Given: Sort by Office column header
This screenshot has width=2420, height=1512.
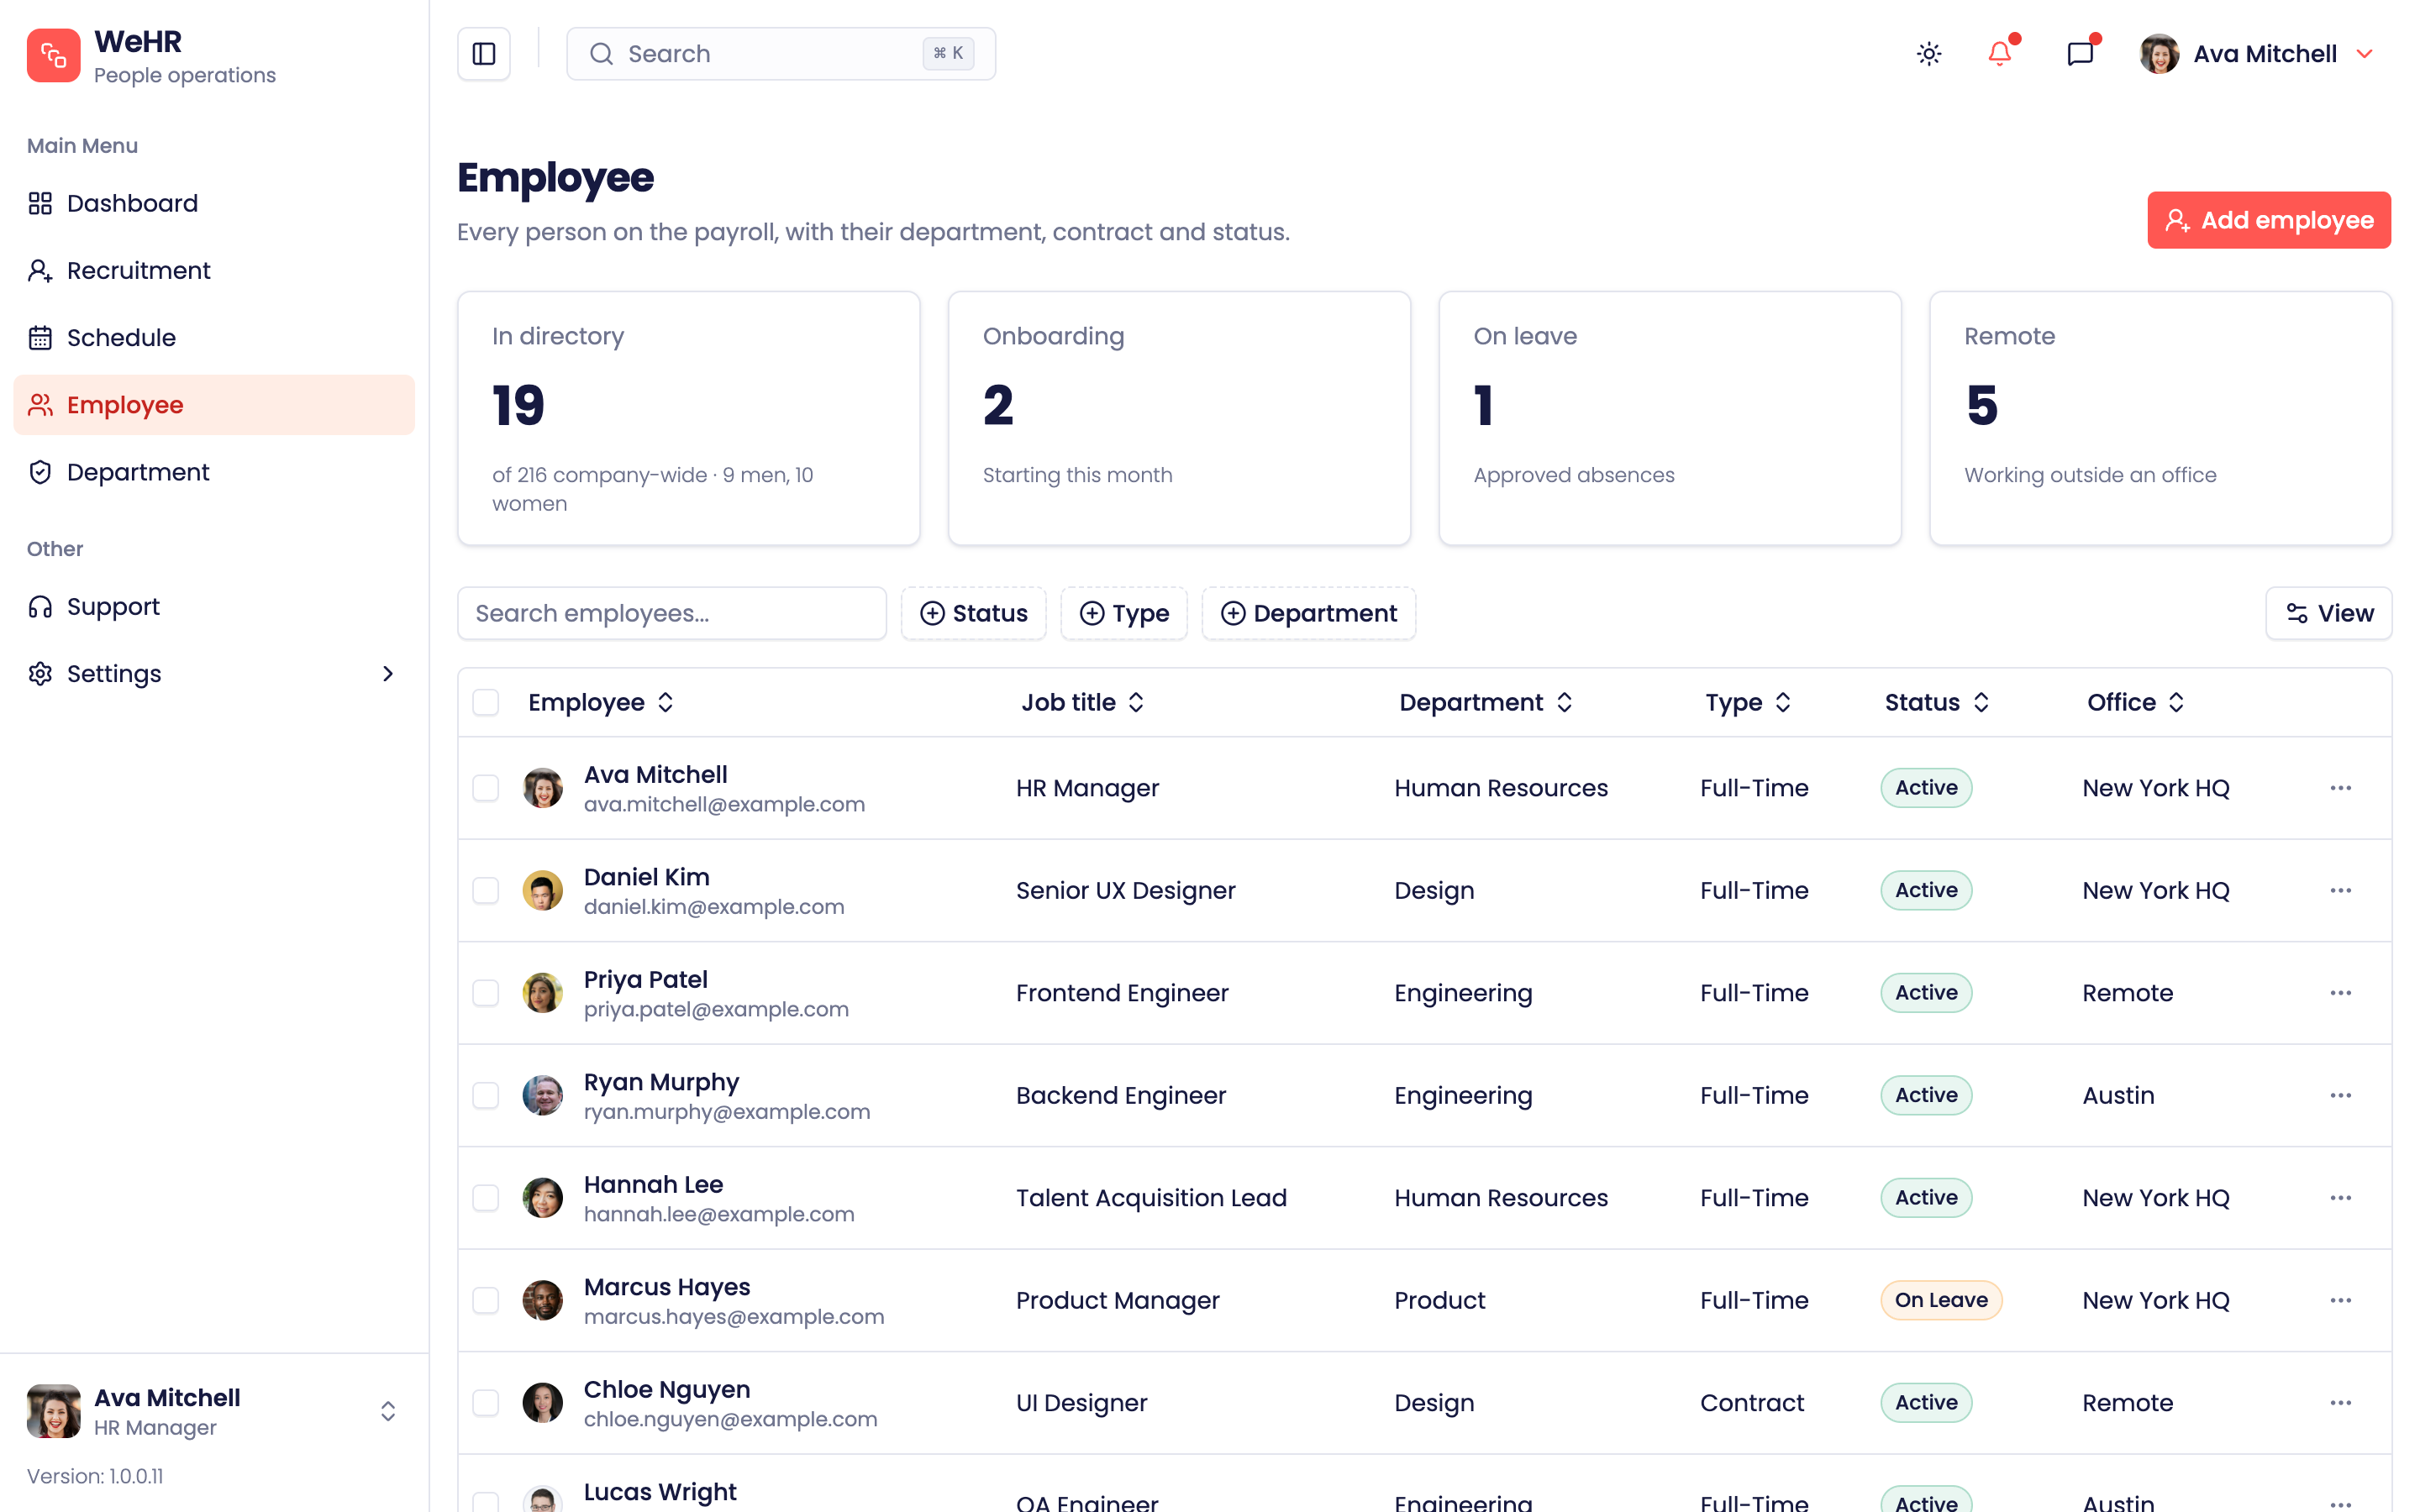Looking at the screenshot, I should [x=2136, y=702].
